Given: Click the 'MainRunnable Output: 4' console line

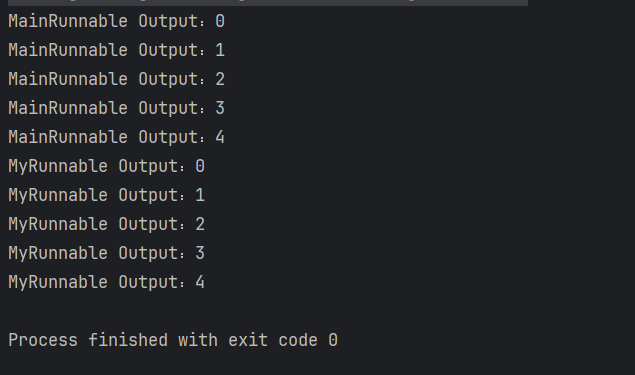Looking at the screenshot, I should pyautogui.click(x=117, y=137).
